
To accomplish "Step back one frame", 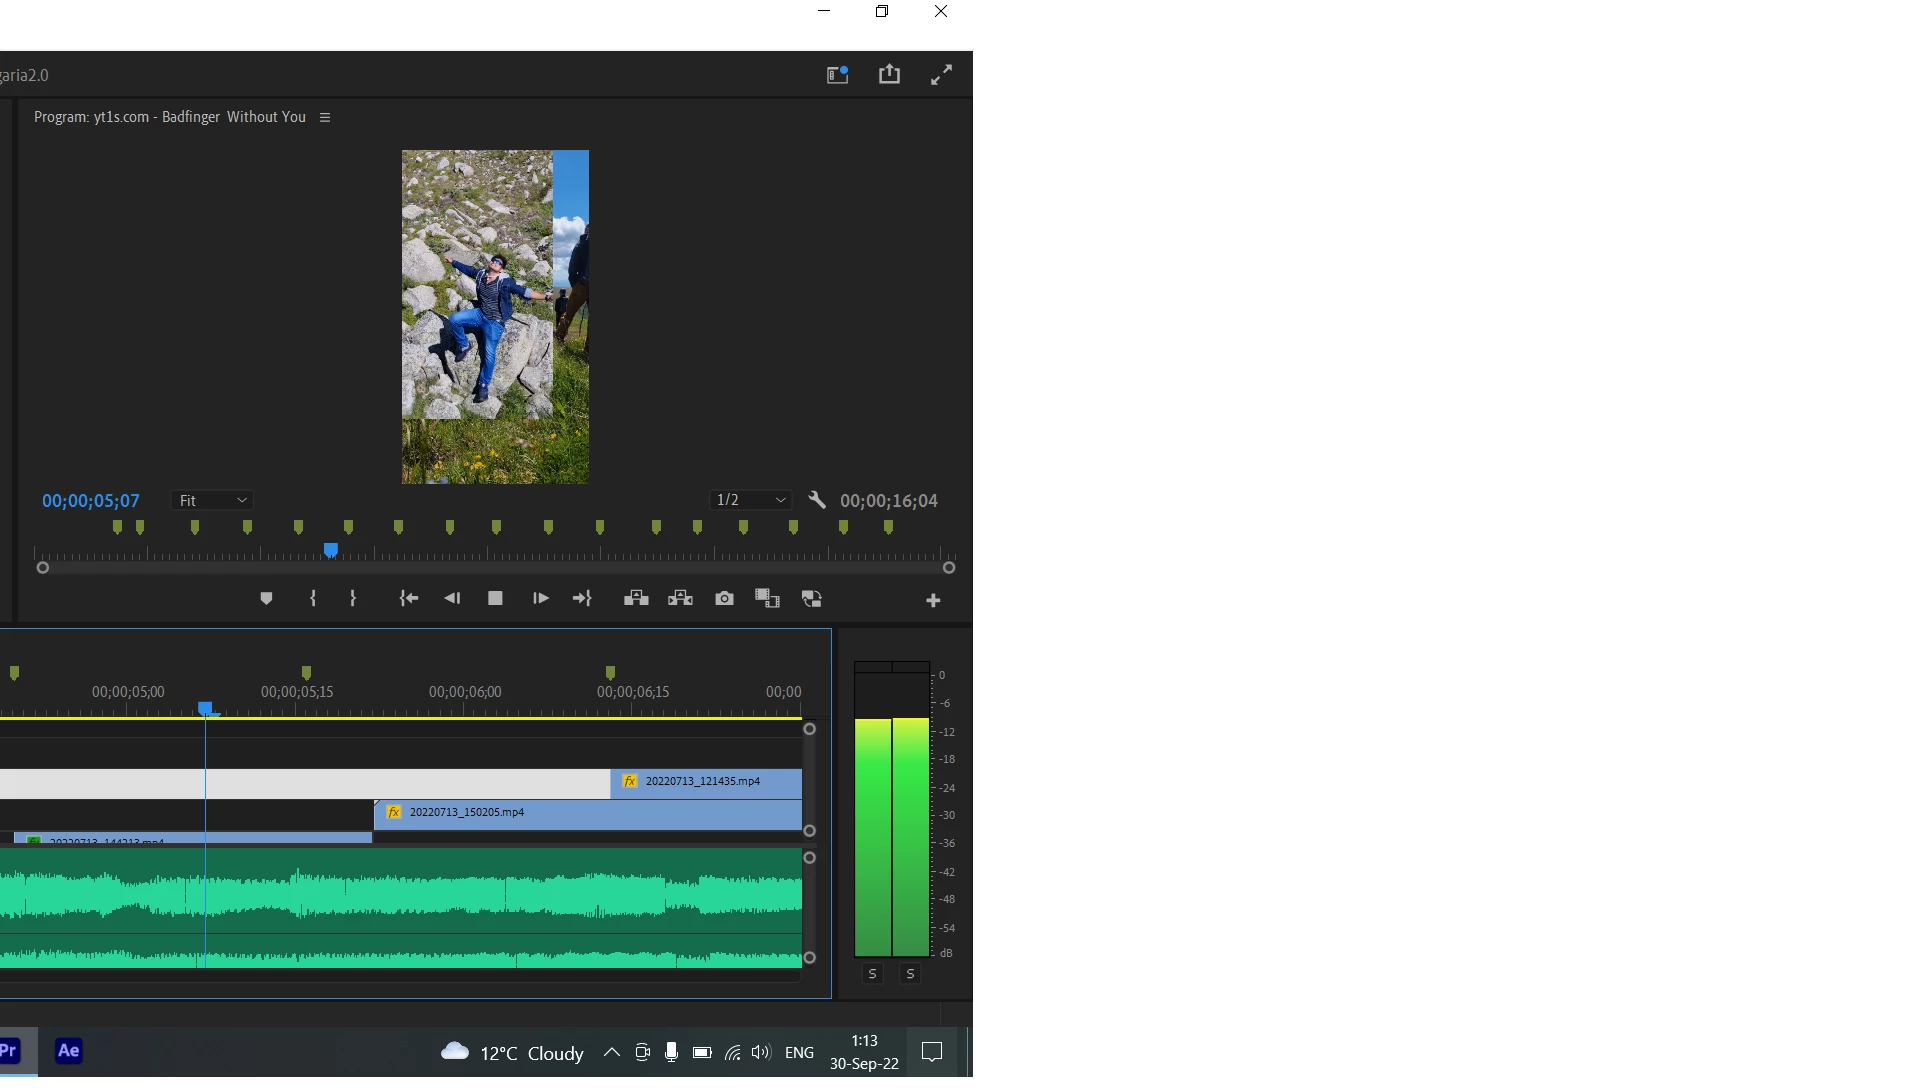I will [x=452, y=599].
